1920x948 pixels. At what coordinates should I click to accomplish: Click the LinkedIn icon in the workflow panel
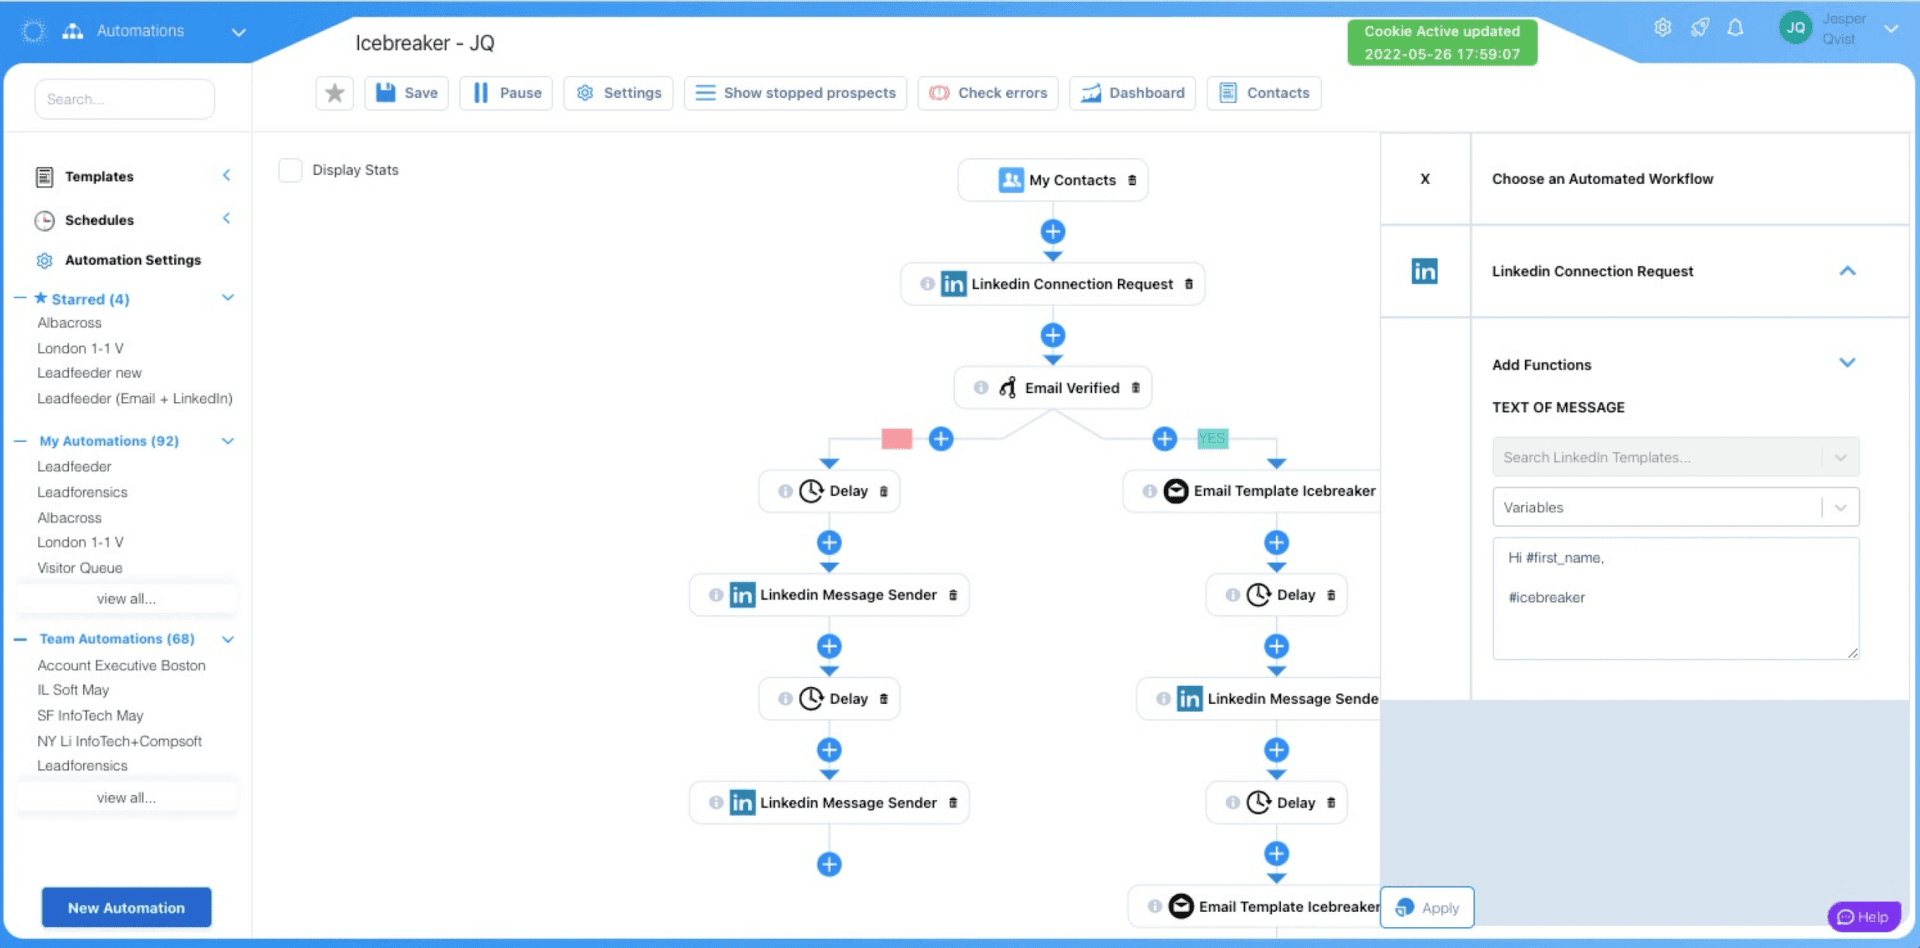1424,271
